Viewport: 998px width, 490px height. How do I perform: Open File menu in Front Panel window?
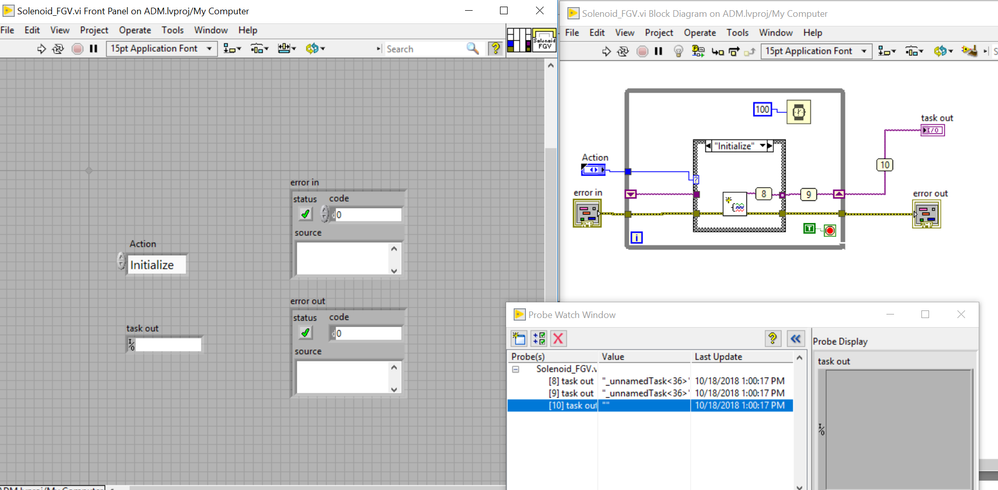7,30
